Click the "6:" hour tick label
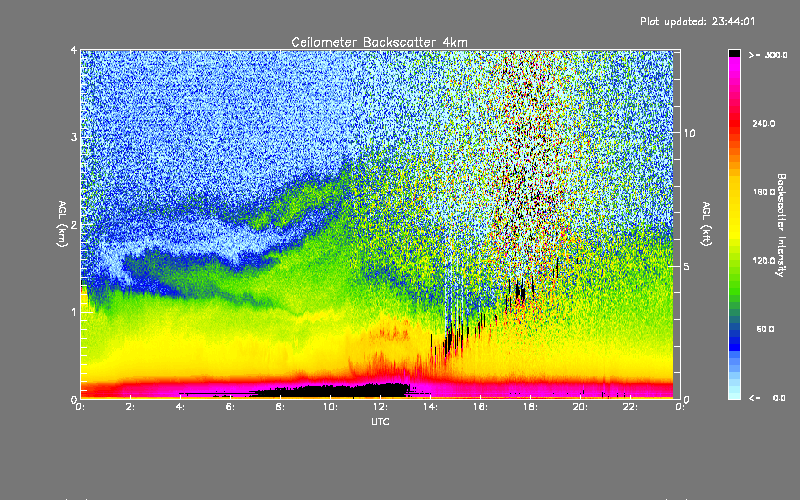This screenshot has height=500, width=800. (x=231, y=407)
